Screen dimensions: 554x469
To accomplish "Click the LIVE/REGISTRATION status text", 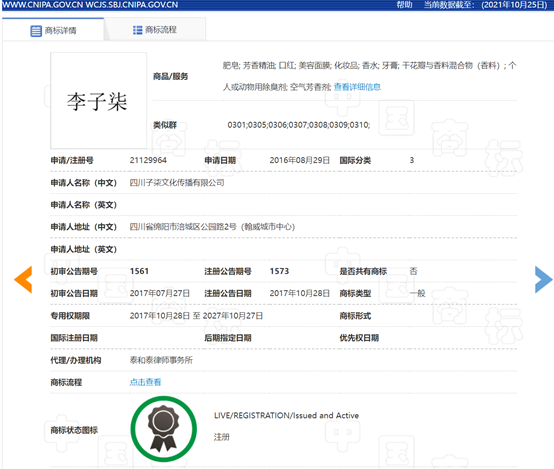I will (287, 416).
